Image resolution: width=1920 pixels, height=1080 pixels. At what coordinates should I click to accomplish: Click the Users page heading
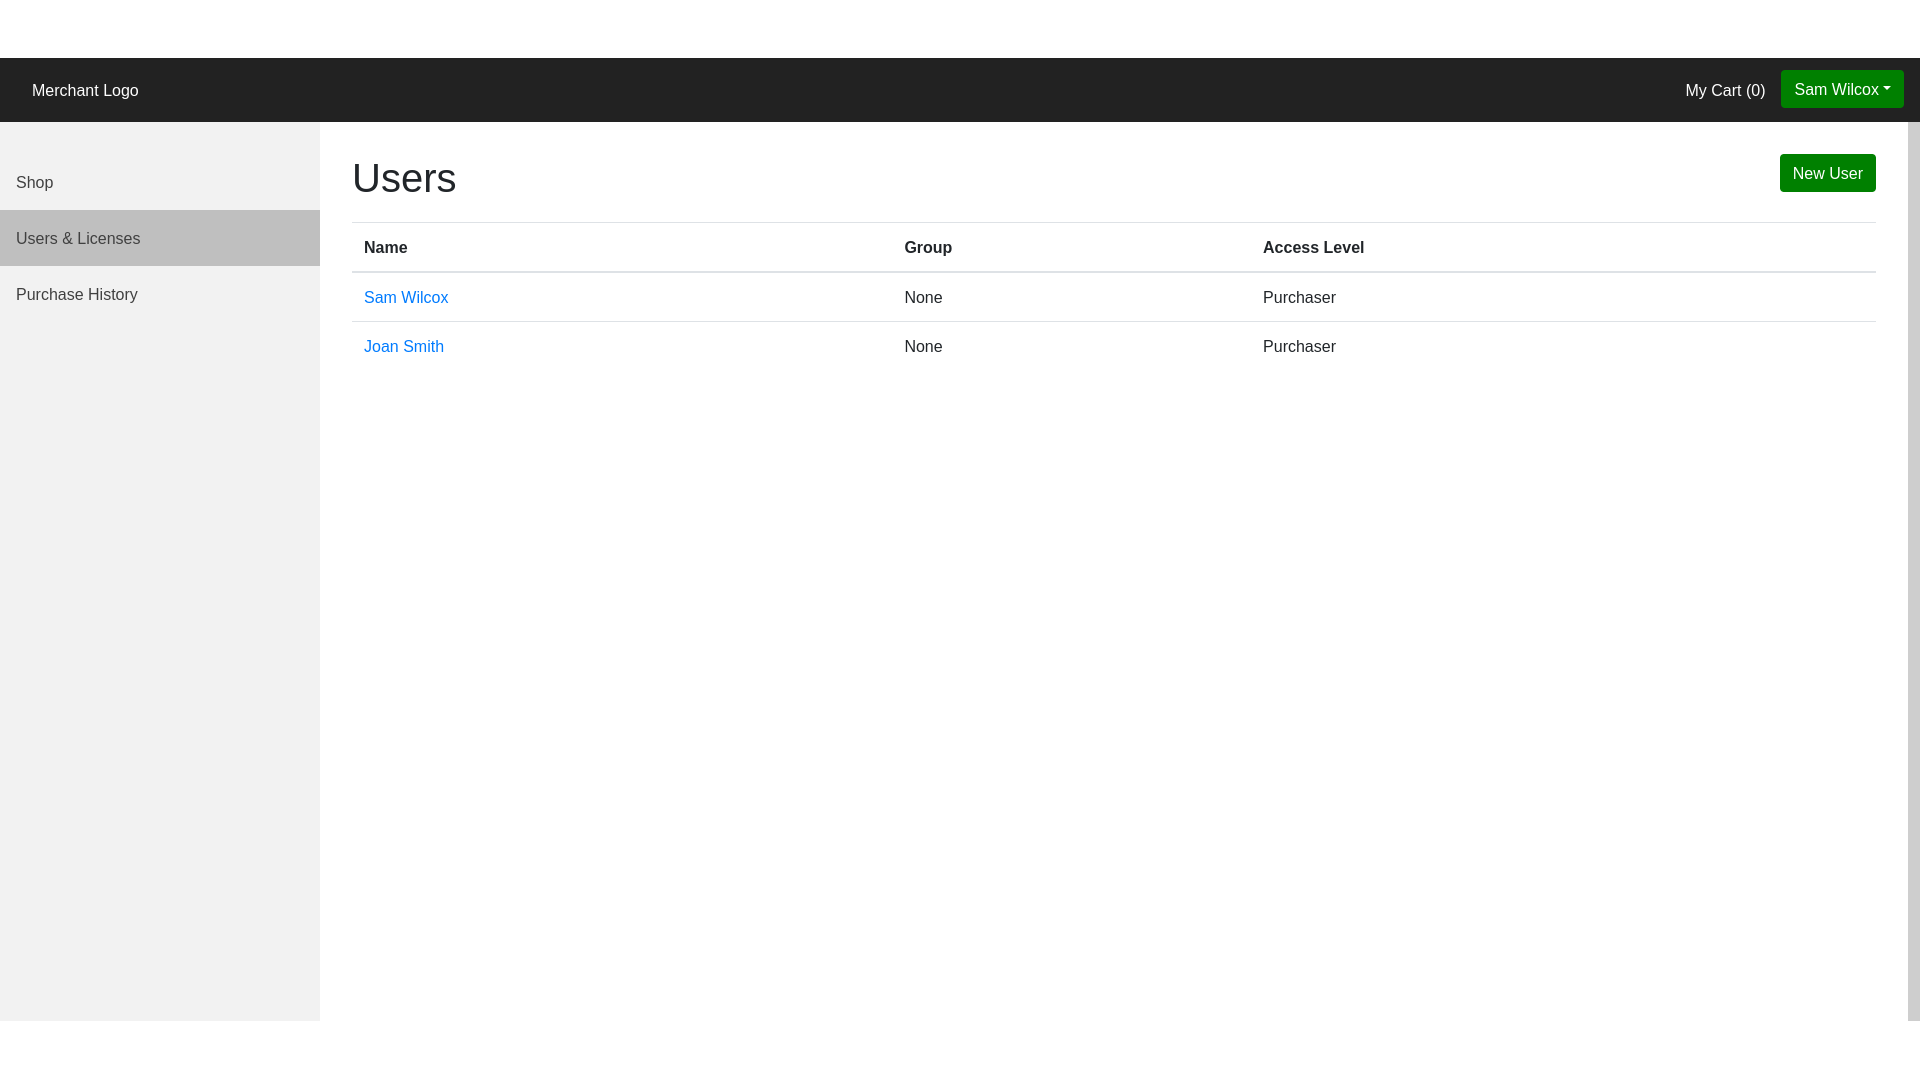tap(404, 178)
